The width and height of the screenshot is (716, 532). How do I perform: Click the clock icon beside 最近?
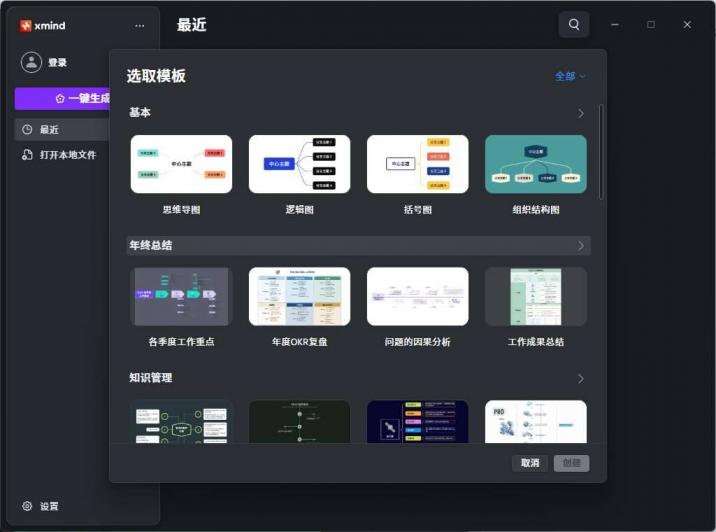(x=27, y=130)
